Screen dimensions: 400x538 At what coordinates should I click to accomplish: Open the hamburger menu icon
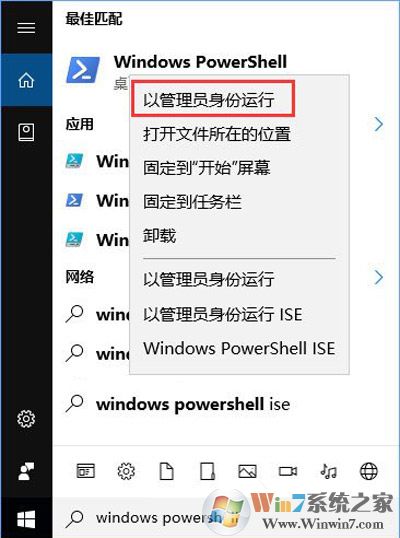26,27
